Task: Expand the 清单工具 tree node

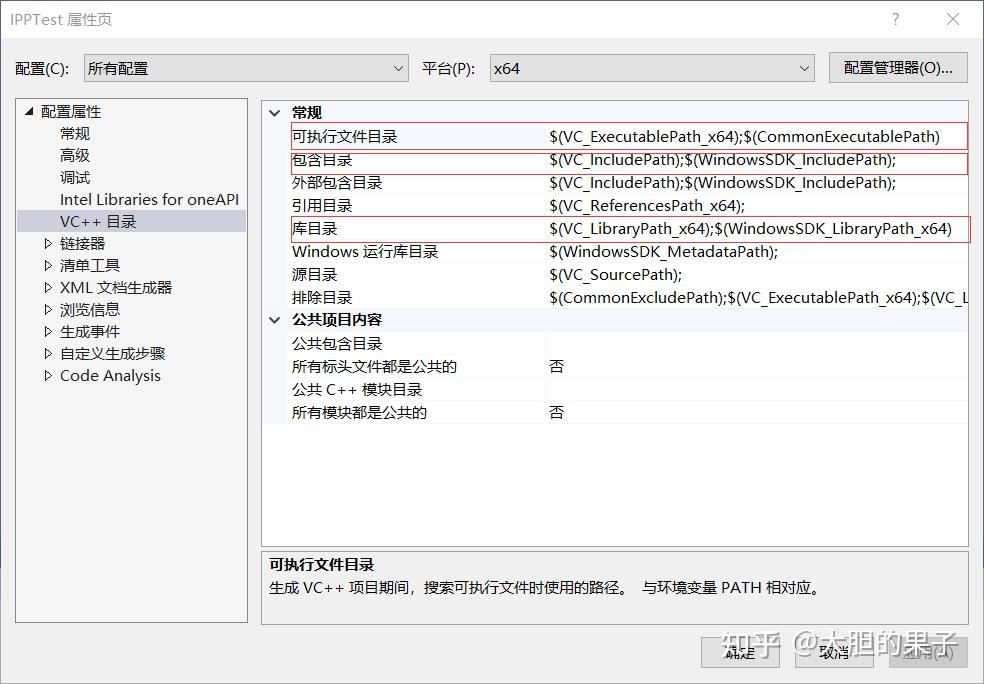Action: 46,265
